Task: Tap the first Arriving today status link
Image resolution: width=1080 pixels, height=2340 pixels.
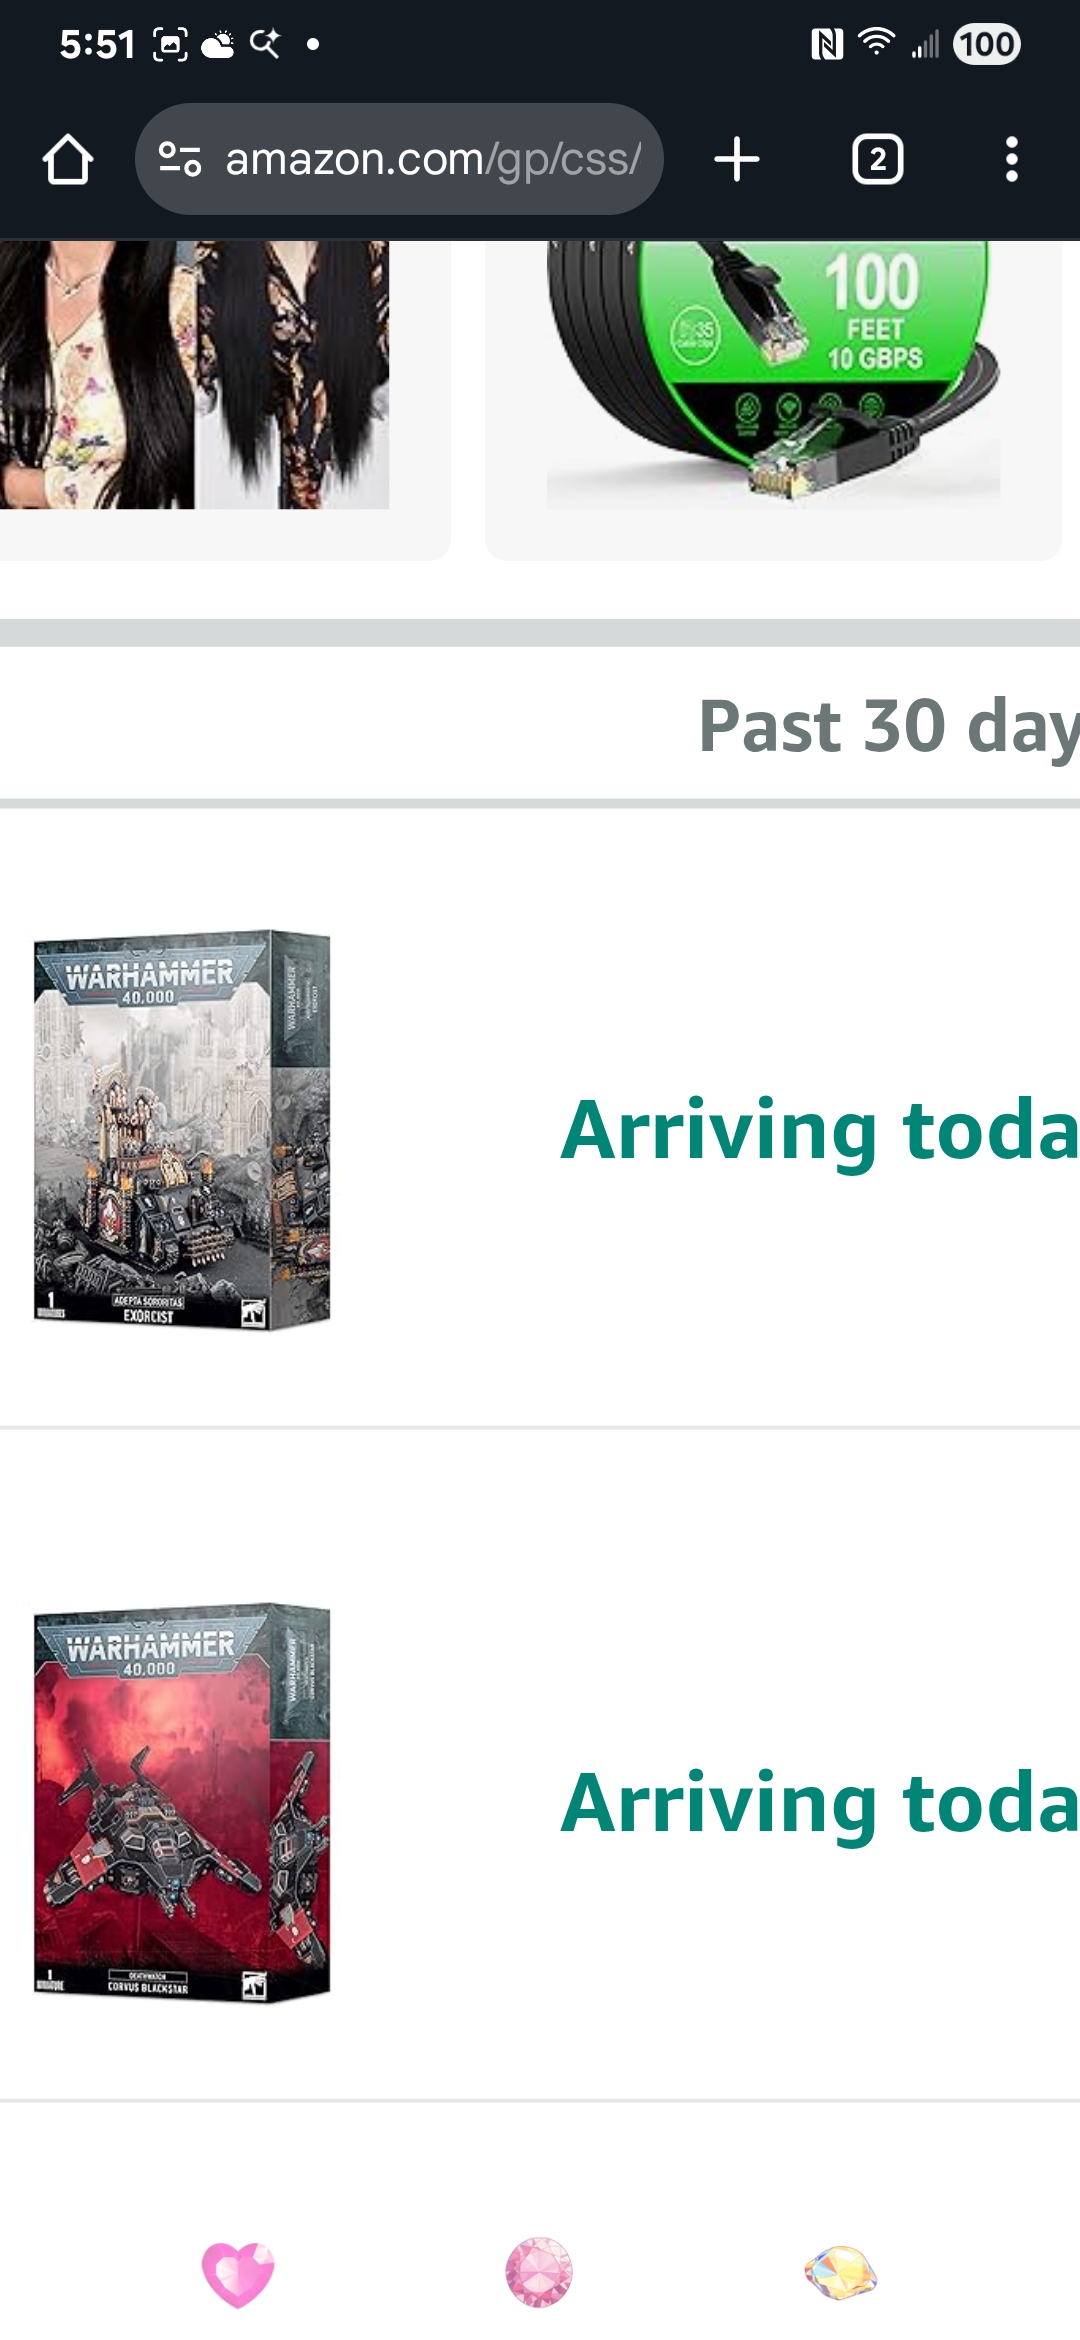Action: click(819, 1131)
